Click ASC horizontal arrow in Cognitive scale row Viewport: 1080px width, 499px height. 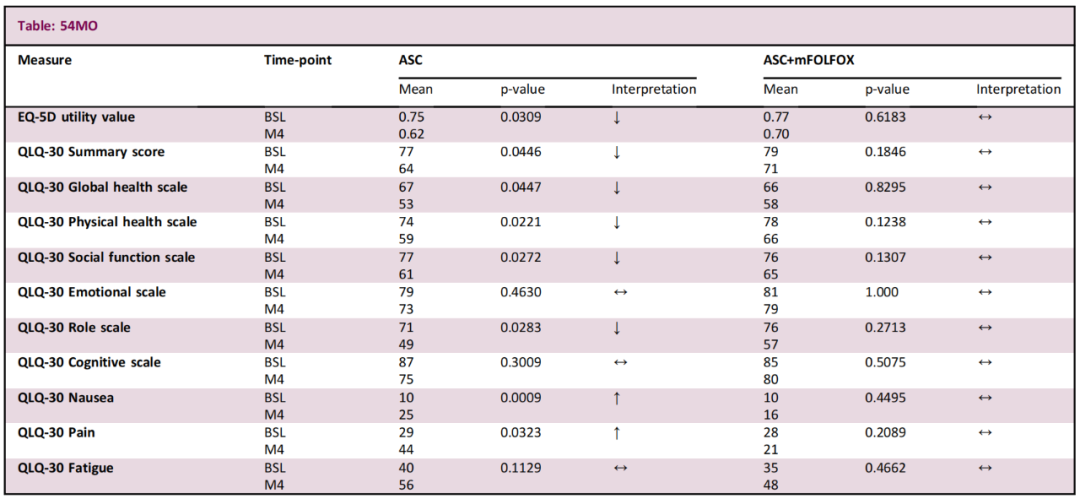tap(618, 363)
